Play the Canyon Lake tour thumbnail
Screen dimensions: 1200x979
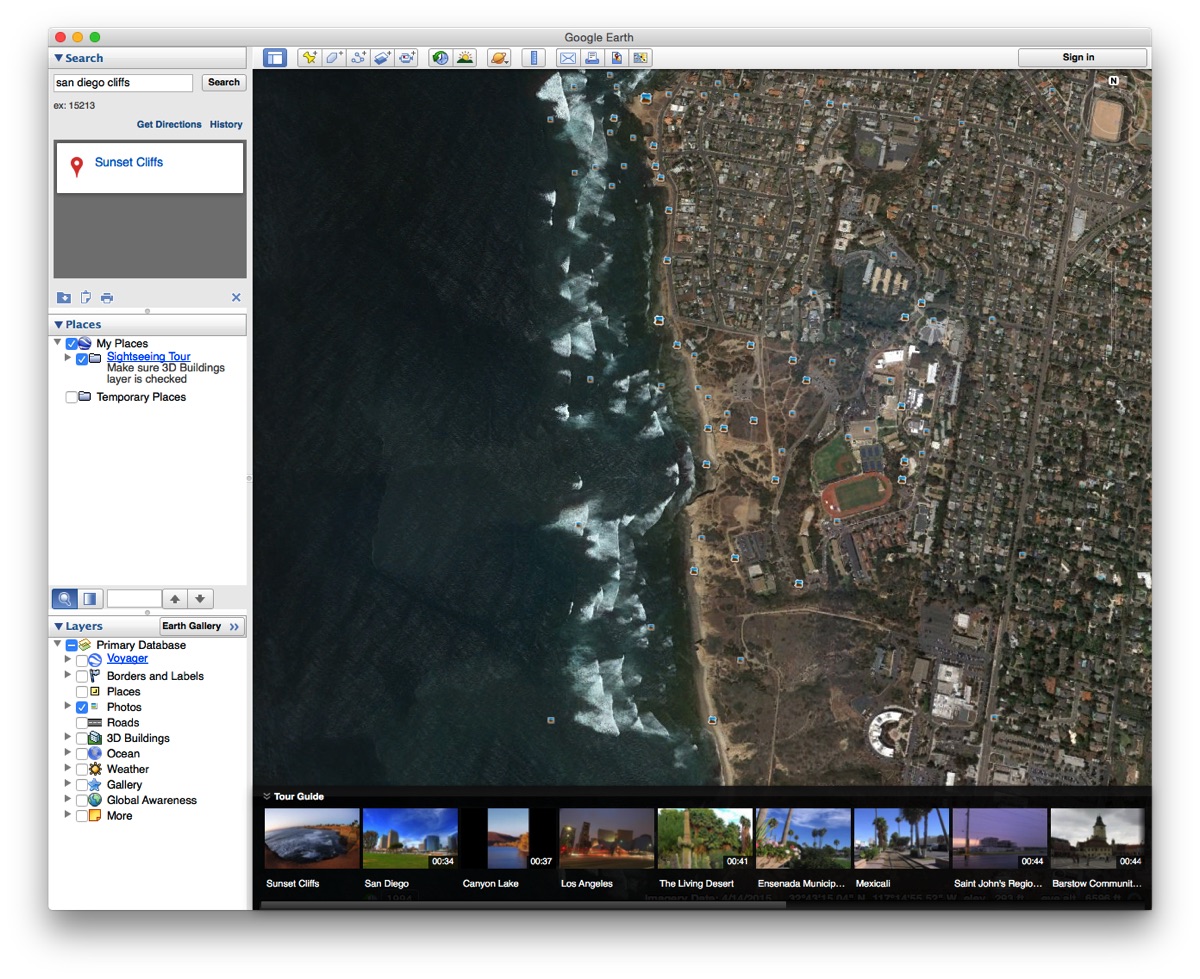point(508,838)
